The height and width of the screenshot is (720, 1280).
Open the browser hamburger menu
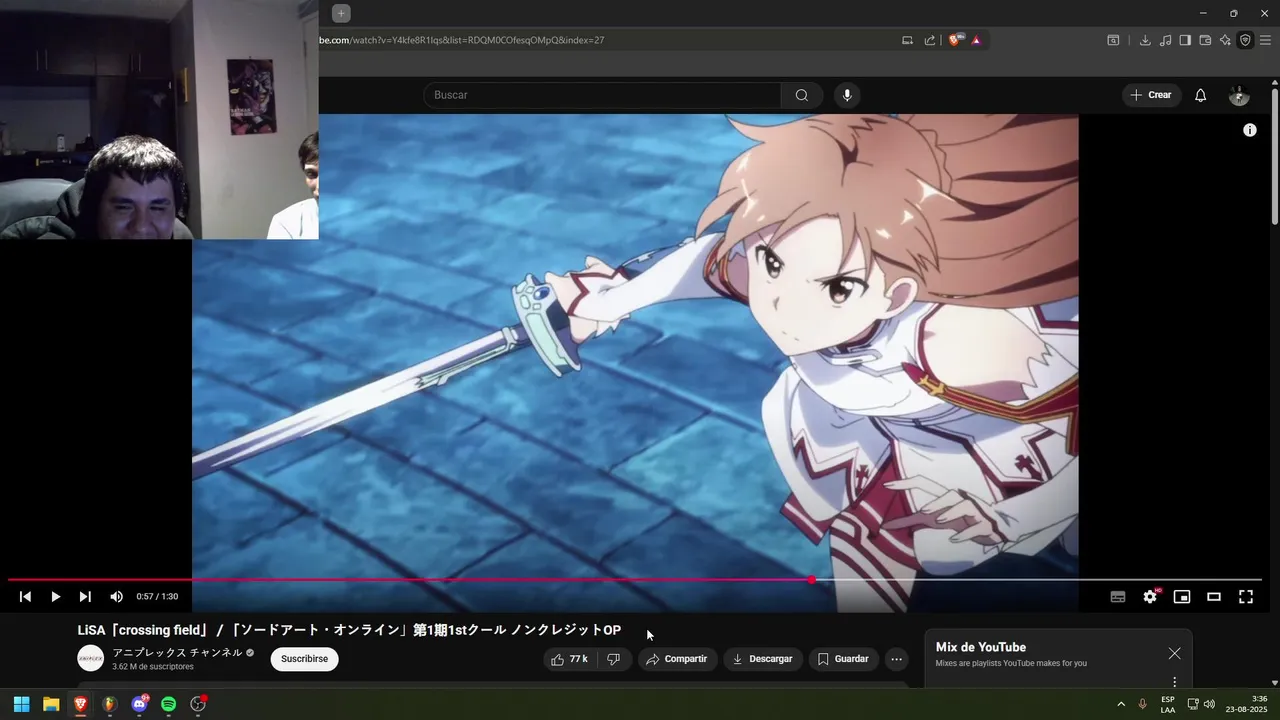[x=1265, y=40]
